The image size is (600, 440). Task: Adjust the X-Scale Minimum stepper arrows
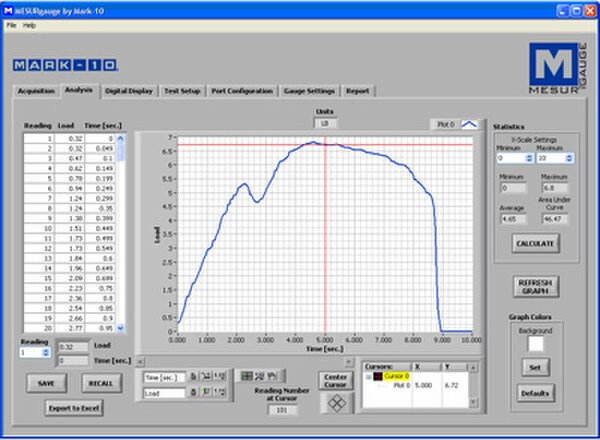point(529,158)
